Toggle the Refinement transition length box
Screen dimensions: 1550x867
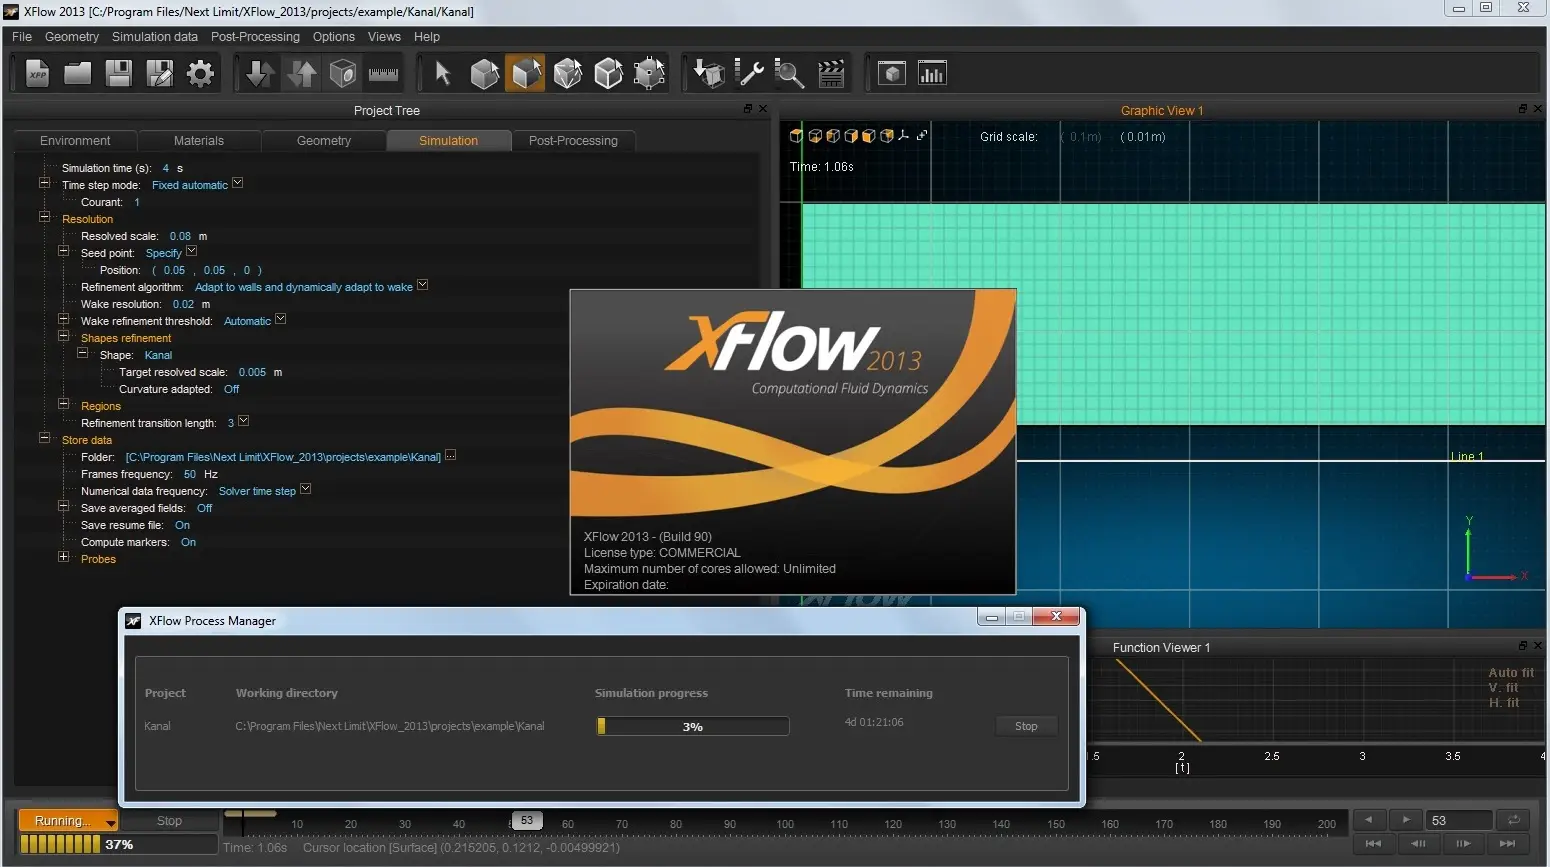tap(243, 421)
